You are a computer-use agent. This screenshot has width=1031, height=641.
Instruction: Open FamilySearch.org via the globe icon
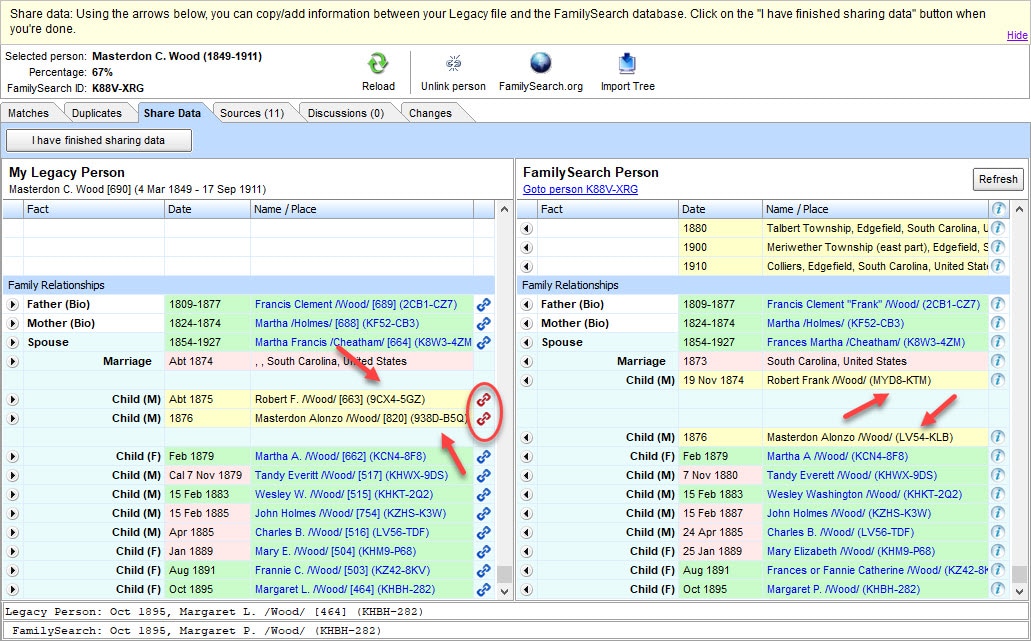coord(540,63)
